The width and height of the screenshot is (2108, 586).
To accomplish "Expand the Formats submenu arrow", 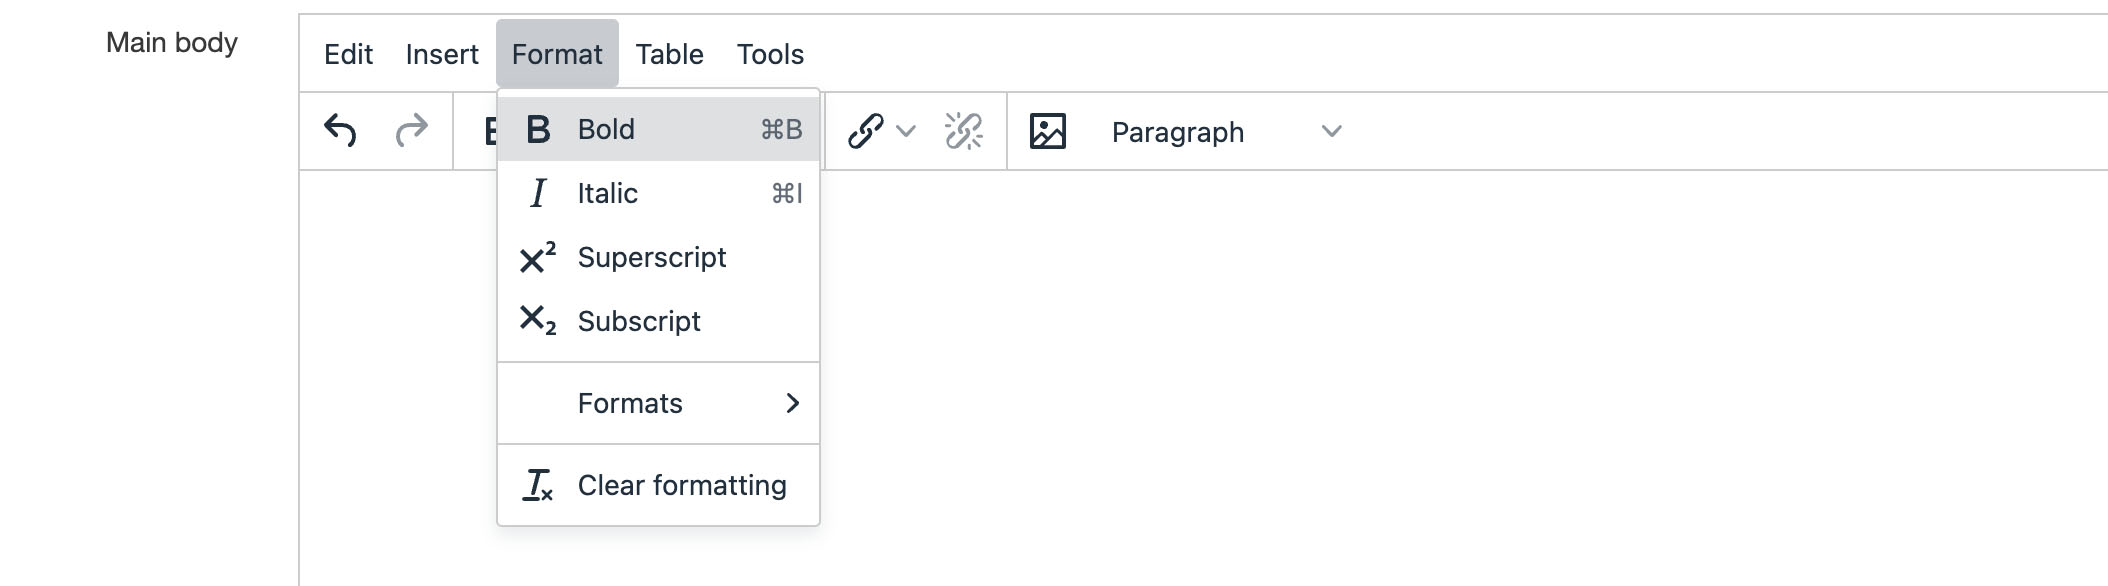I will 792,403.
